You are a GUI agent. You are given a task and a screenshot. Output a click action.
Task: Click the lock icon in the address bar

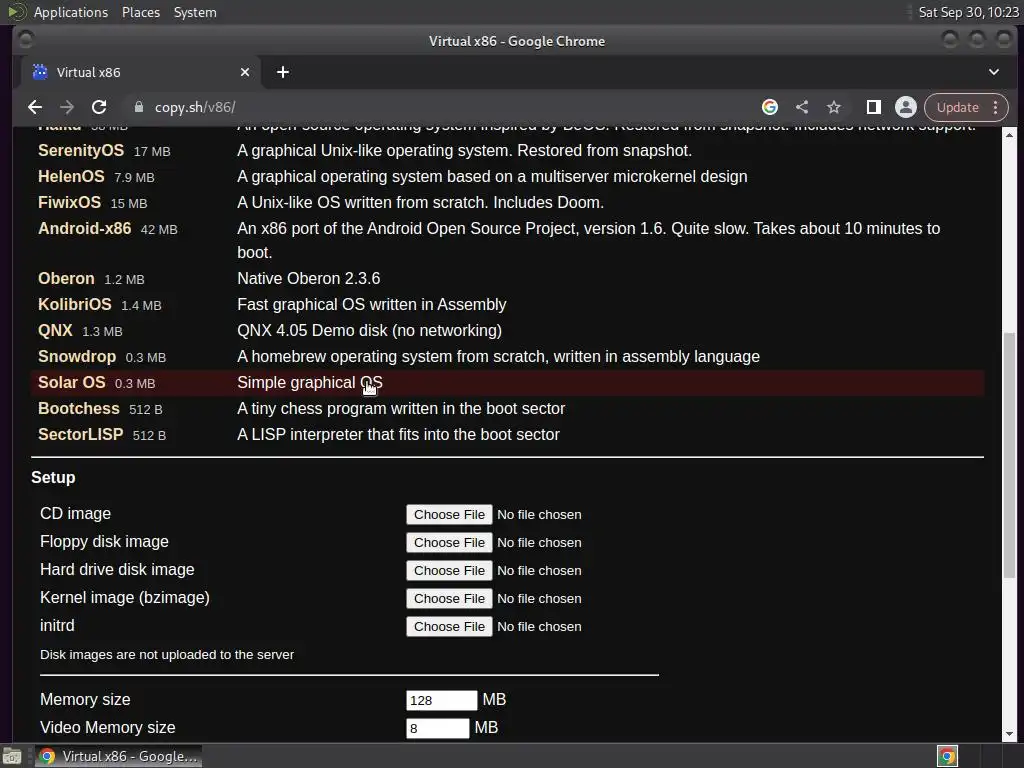pos(138,107)
